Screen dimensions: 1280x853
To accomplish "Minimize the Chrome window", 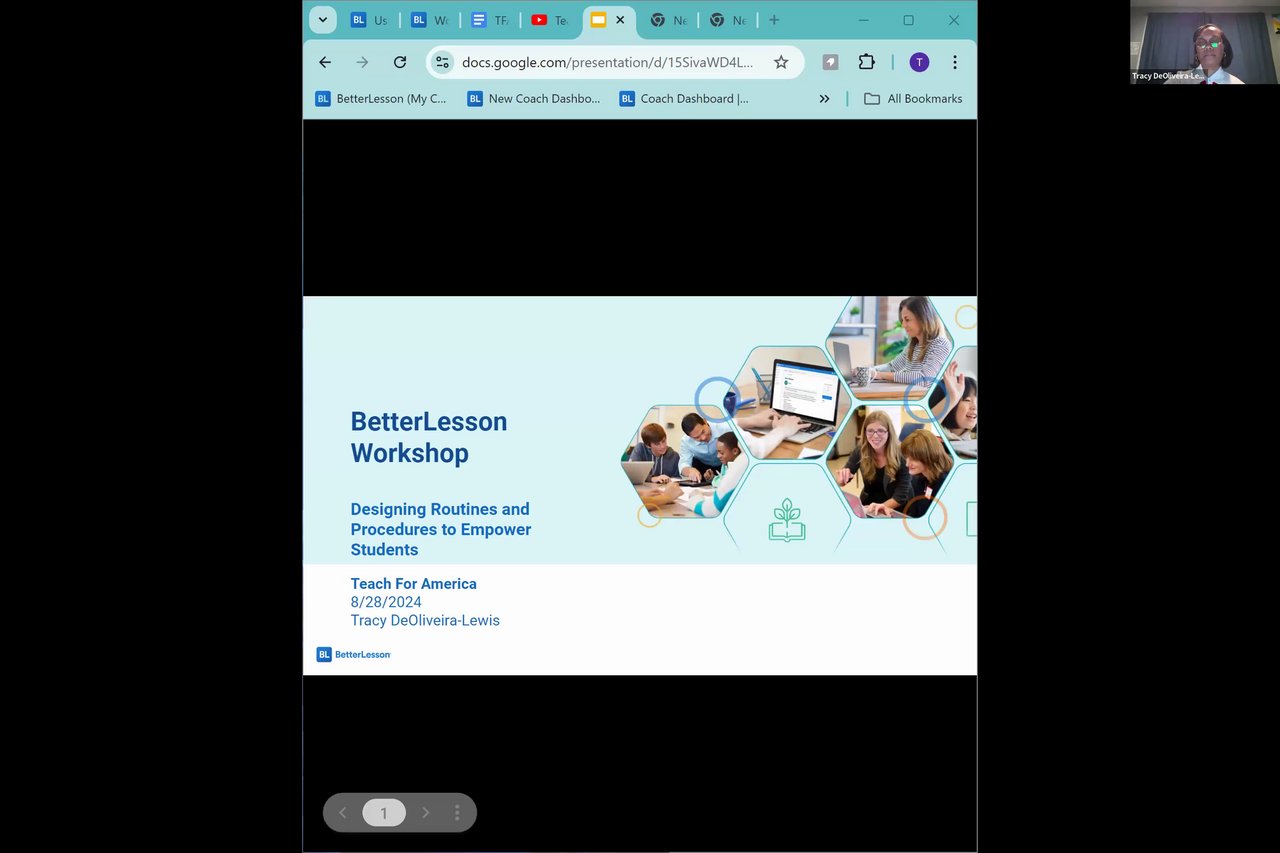I will [x=863, y=20].
